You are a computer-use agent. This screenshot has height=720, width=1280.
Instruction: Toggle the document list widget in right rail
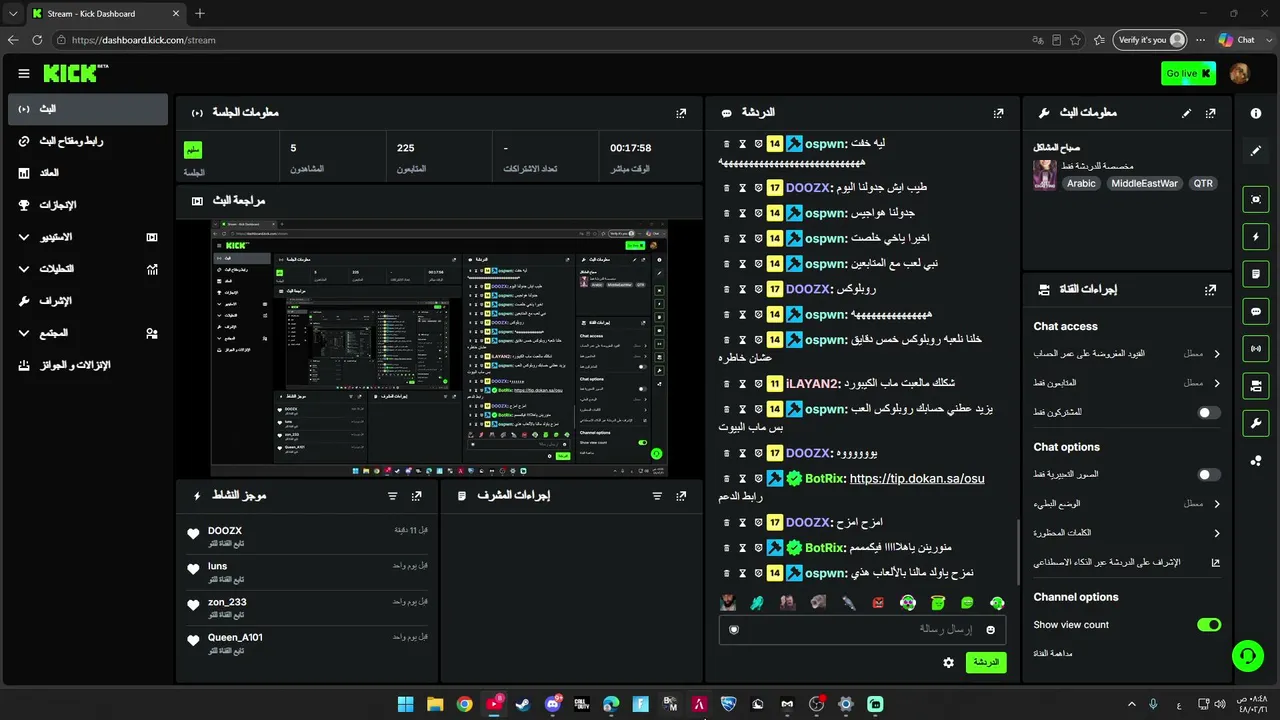[x=1256, y=274]
